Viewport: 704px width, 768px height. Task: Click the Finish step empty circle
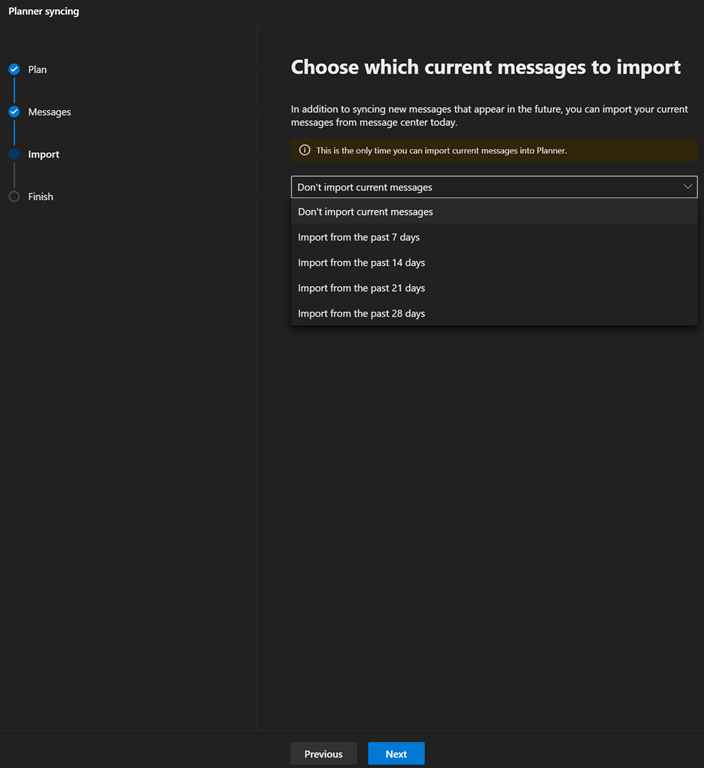14,196
